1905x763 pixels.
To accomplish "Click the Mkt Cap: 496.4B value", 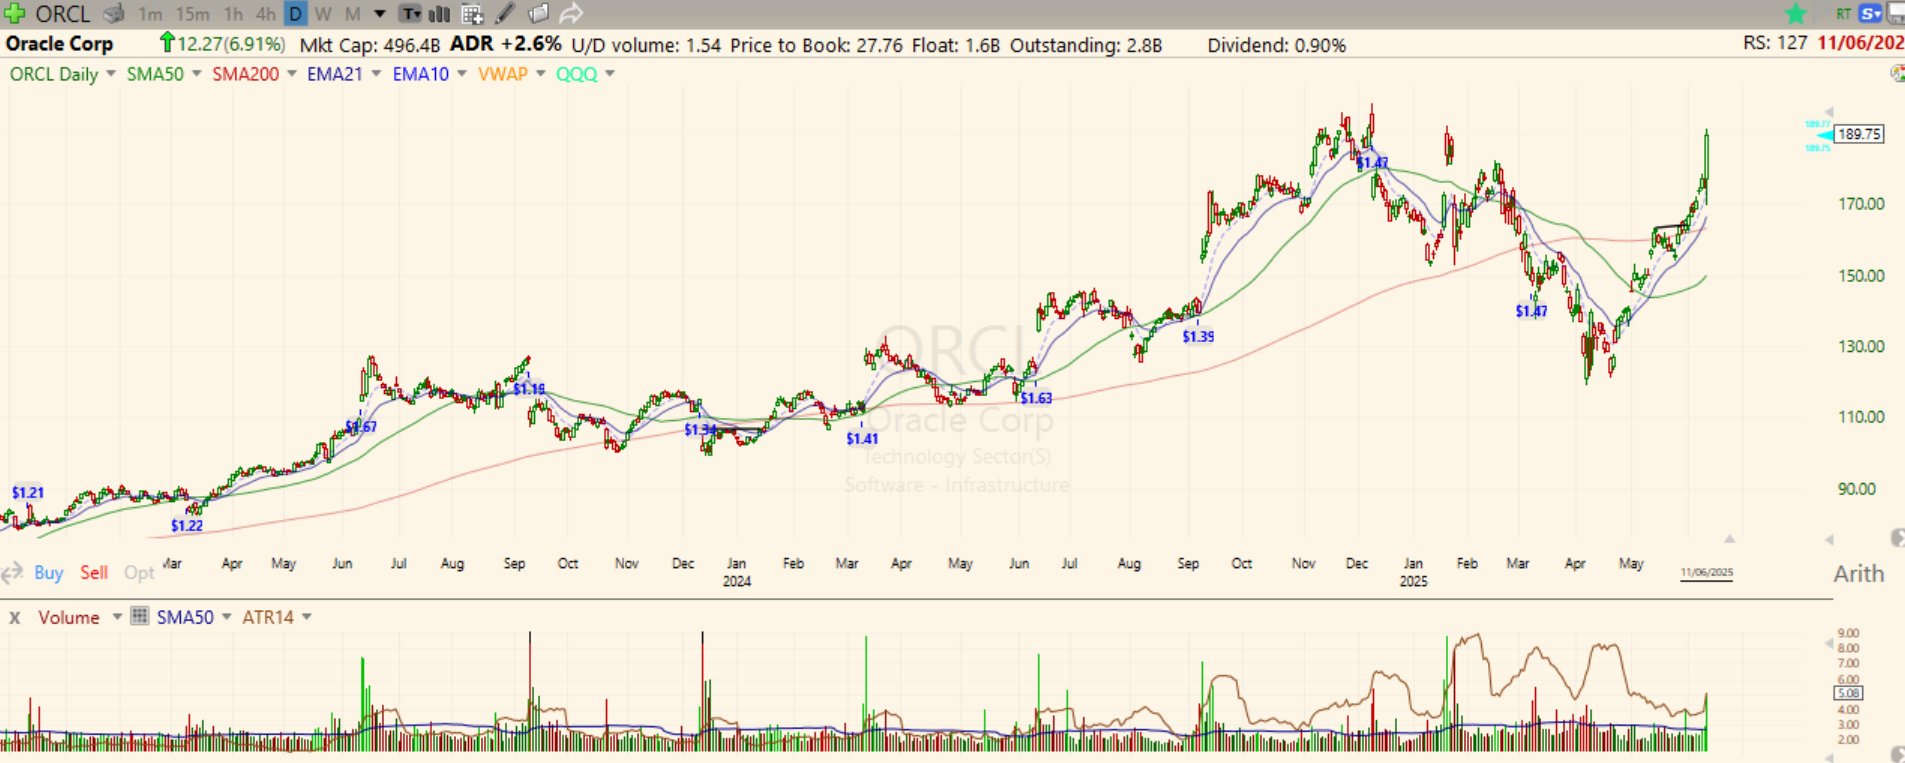I will point(370,45).
